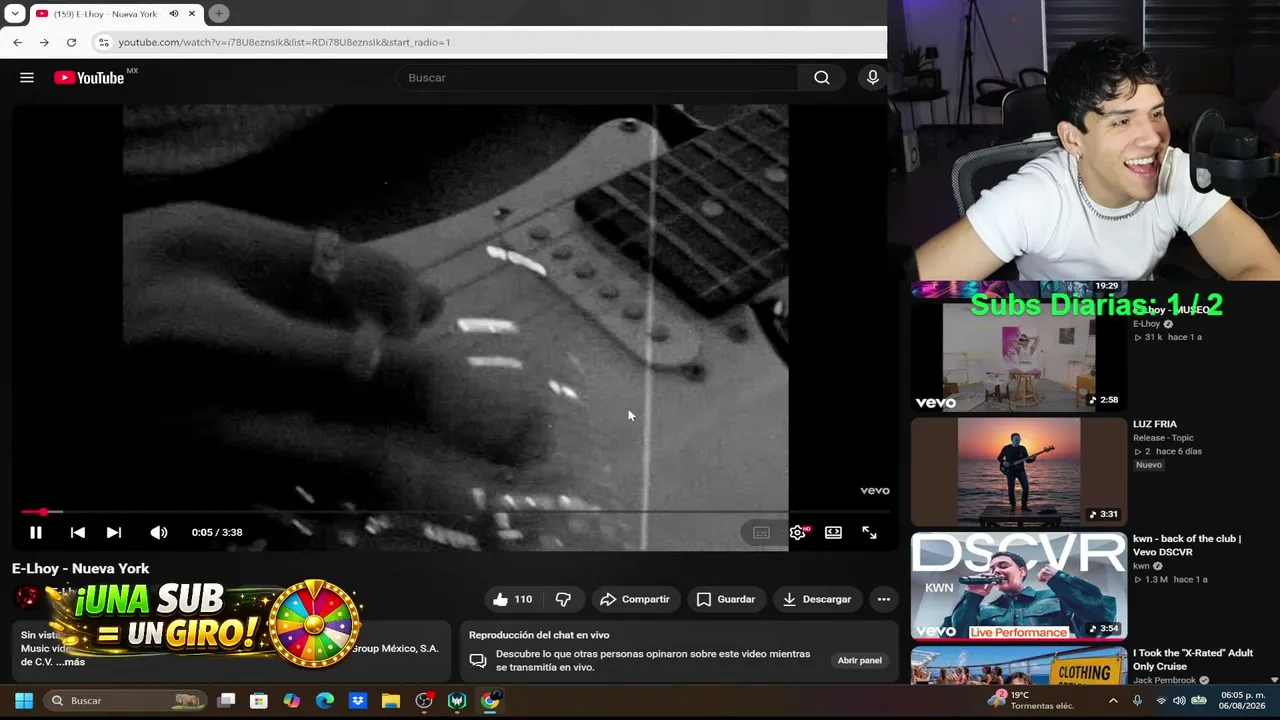Open the LUZ FRIA video title
This screenshot has height=720, width=1280.
pyautogui.click(x=1155, y=424)
